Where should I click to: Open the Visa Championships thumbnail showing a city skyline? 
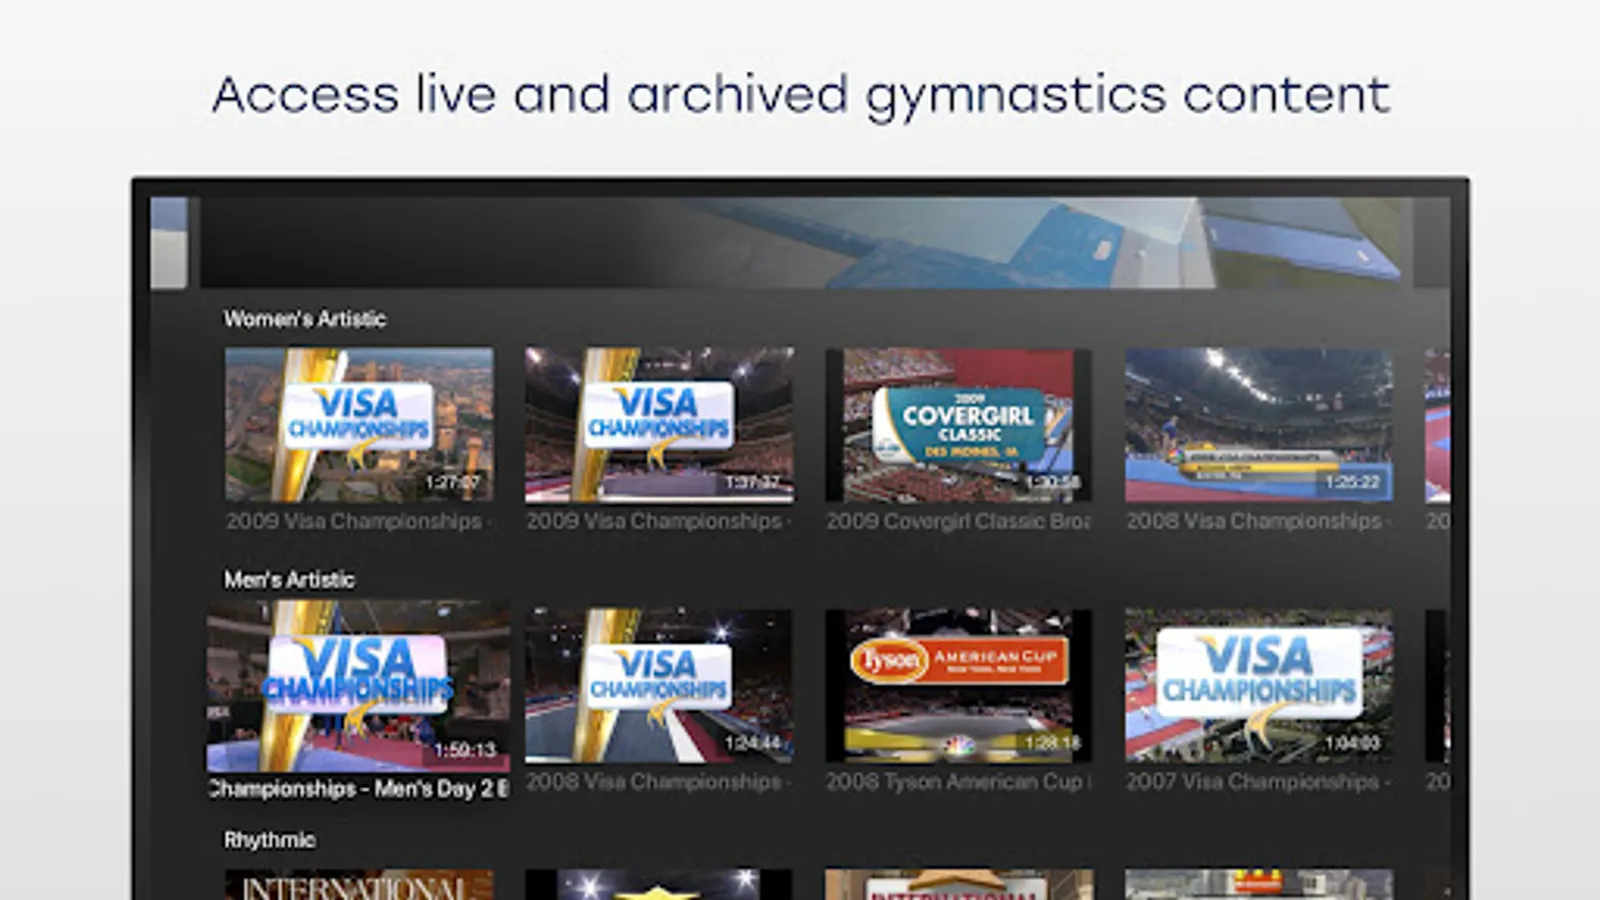pos(359,425)
